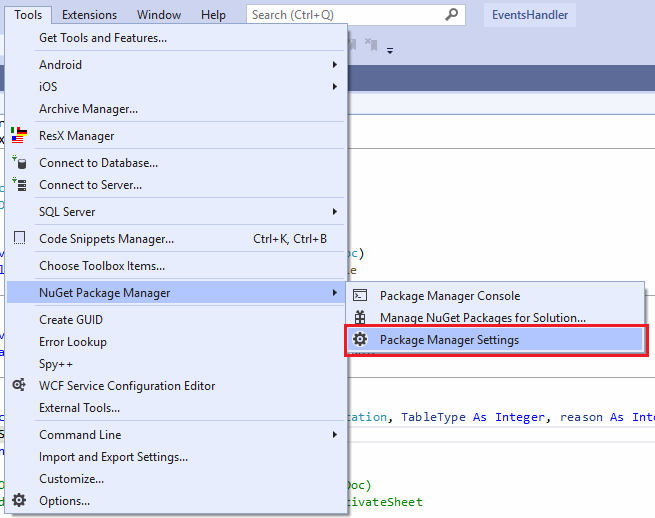Expand the SQL Server submenu arrow

coord(335,211)
